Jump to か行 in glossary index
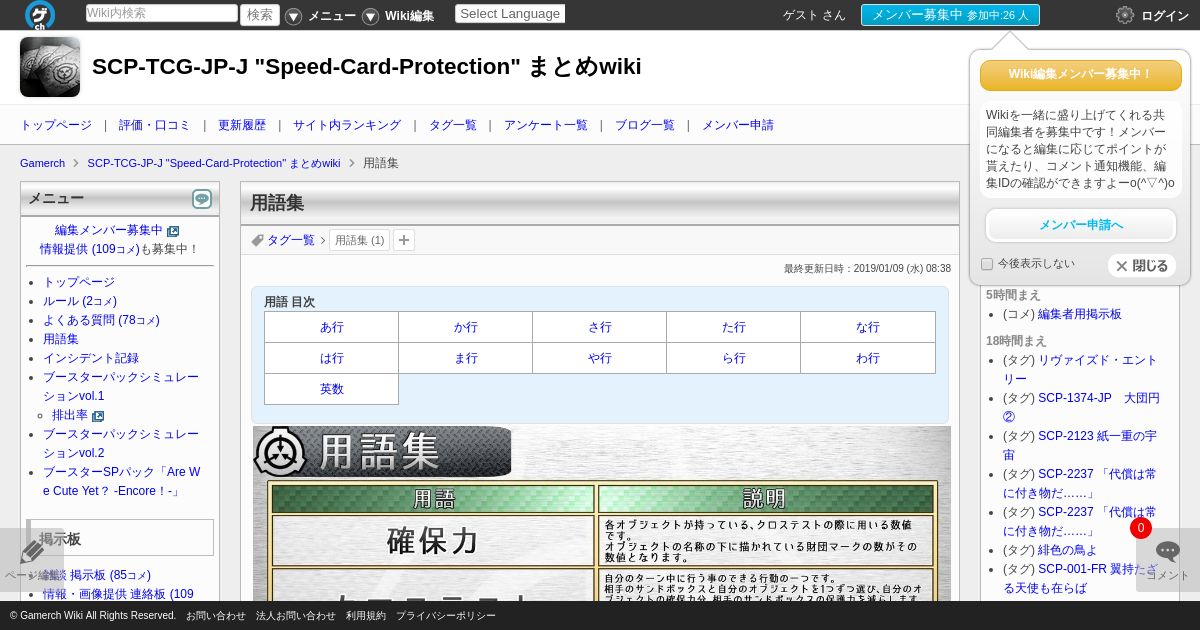The height and width of the screenshot is (630, 1200). tap(466, 328)
